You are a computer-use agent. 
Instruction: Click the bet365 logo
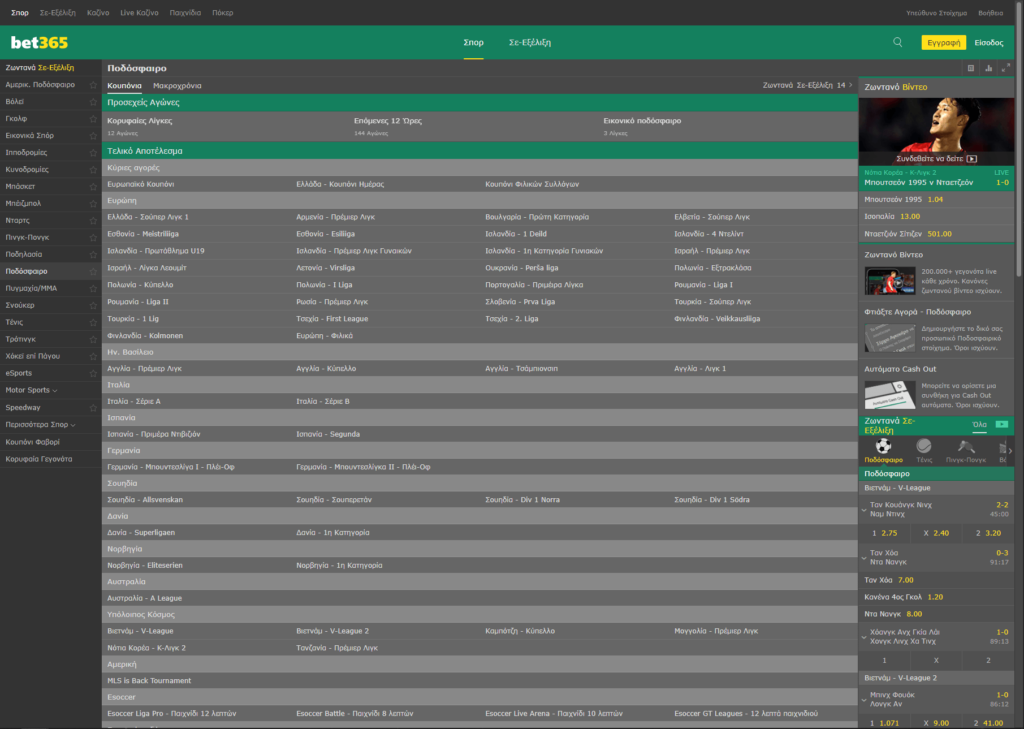[x=39, y=42]
